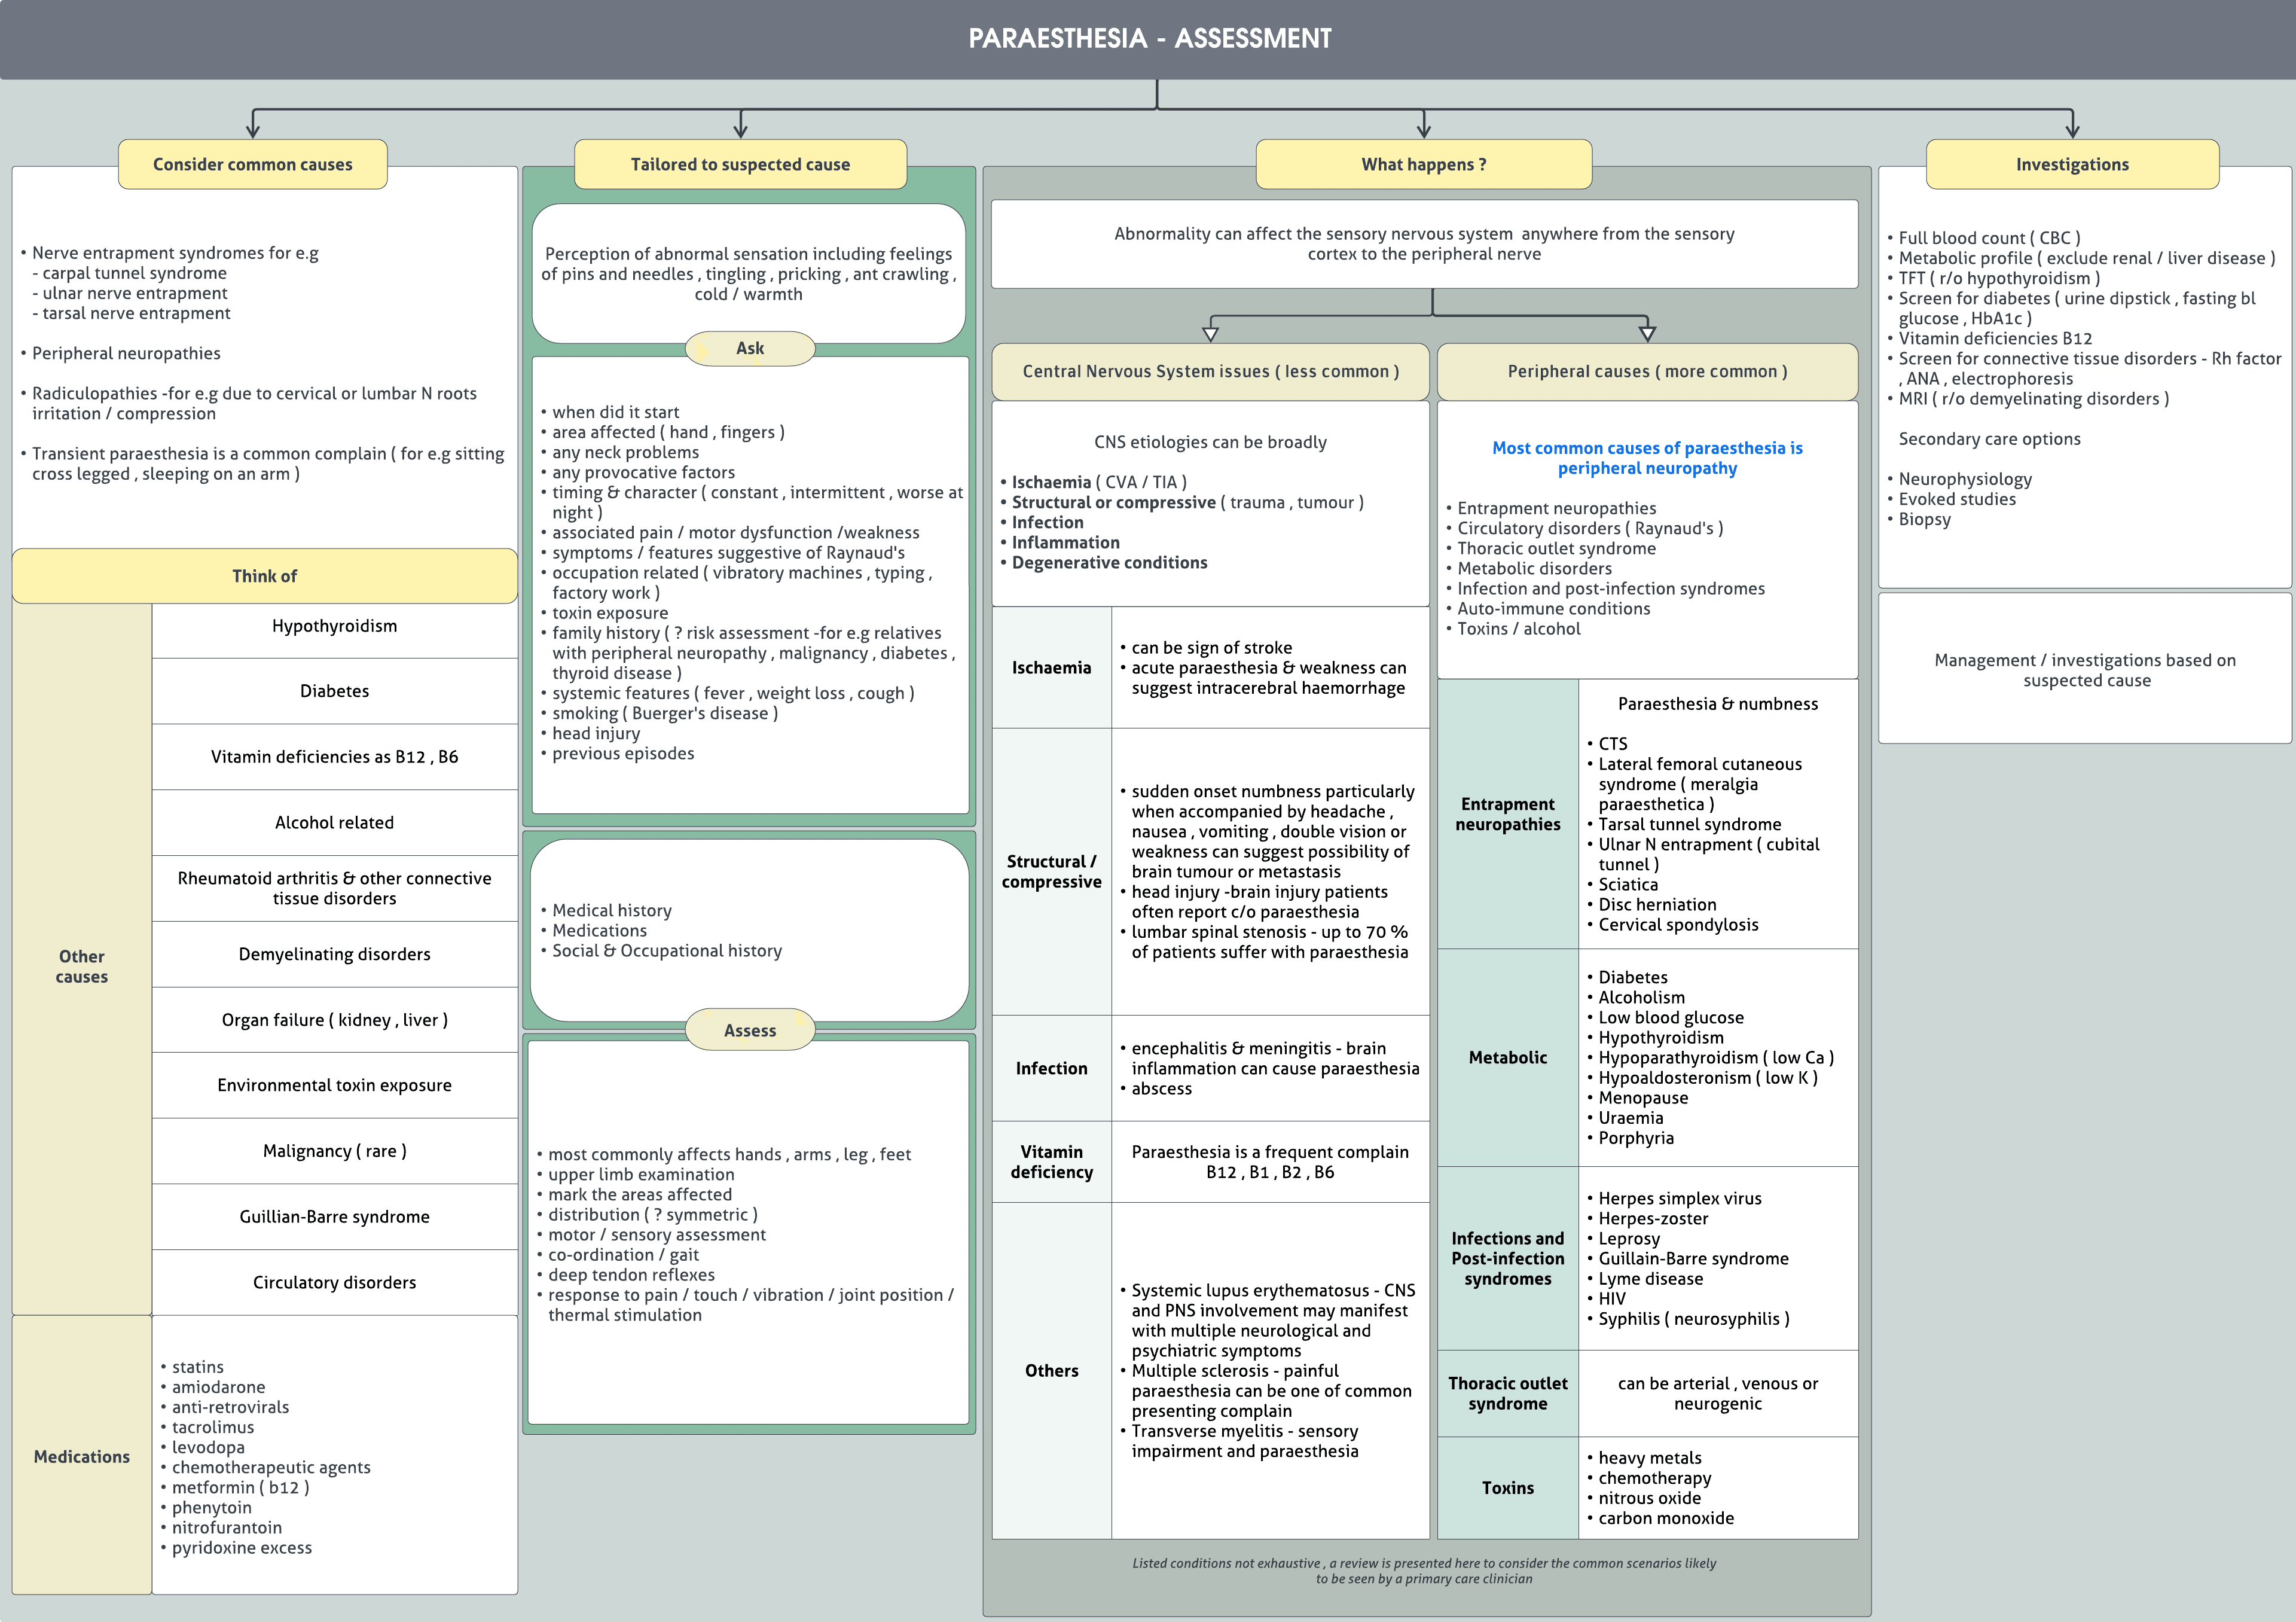The width and height of the screenshot is (2296, 1622).
Task: Select the "Consider common causes" header
Action: [x=252, y=164]
